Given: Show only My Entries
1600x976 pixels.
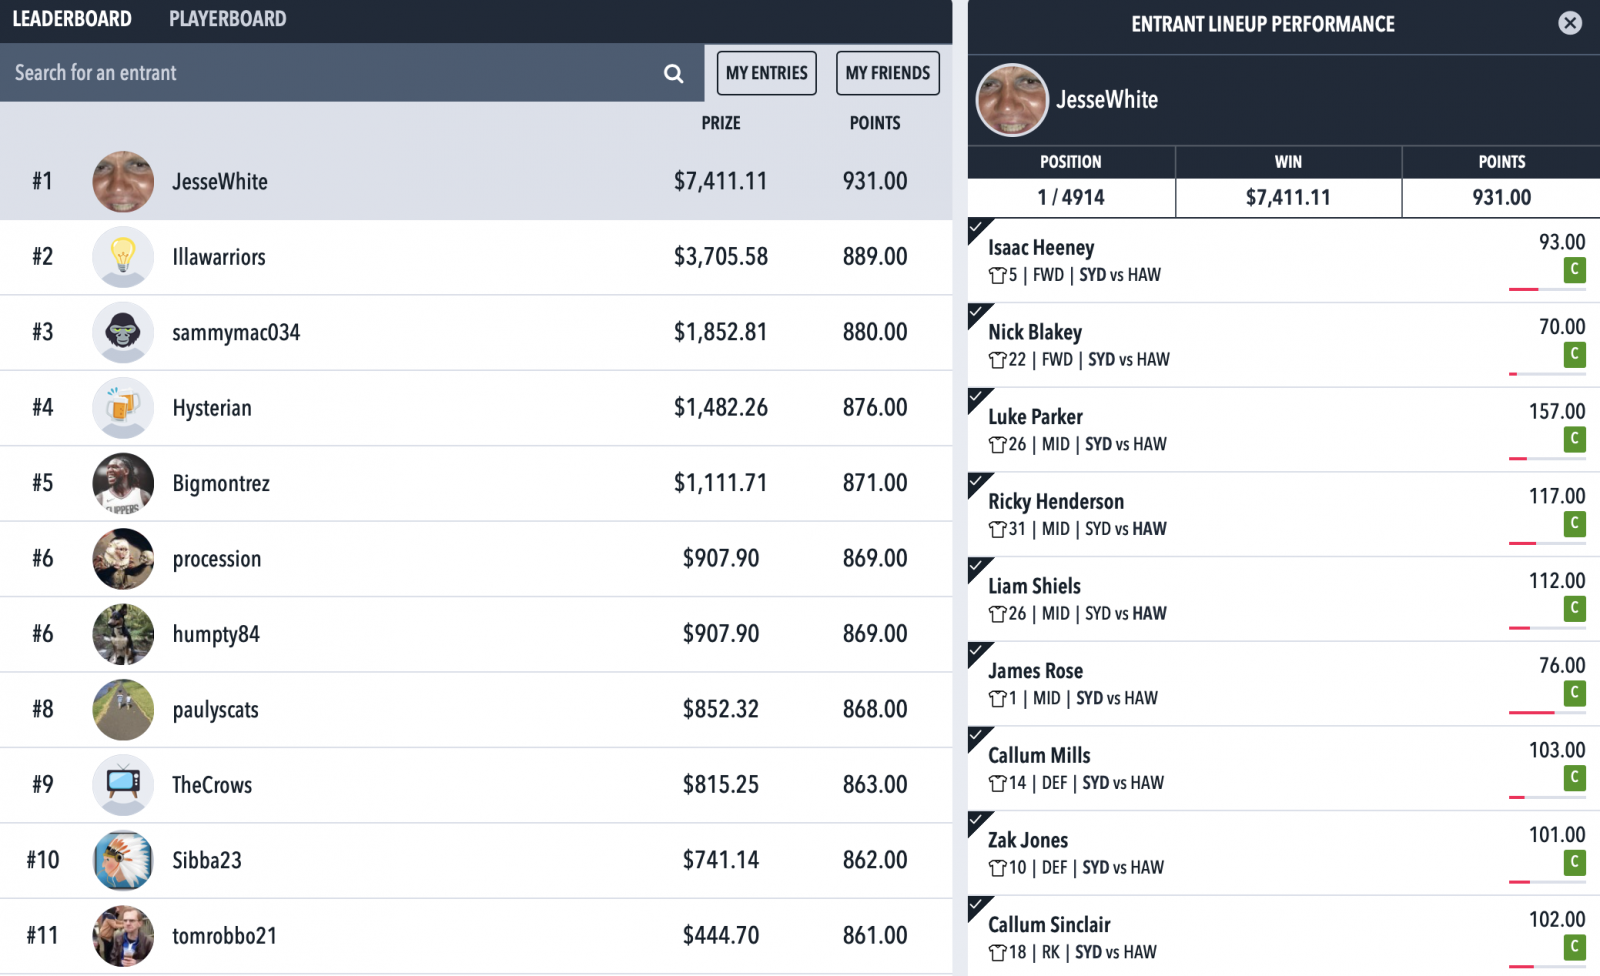Looking at the screenshot, I should [x=767, y=73].
